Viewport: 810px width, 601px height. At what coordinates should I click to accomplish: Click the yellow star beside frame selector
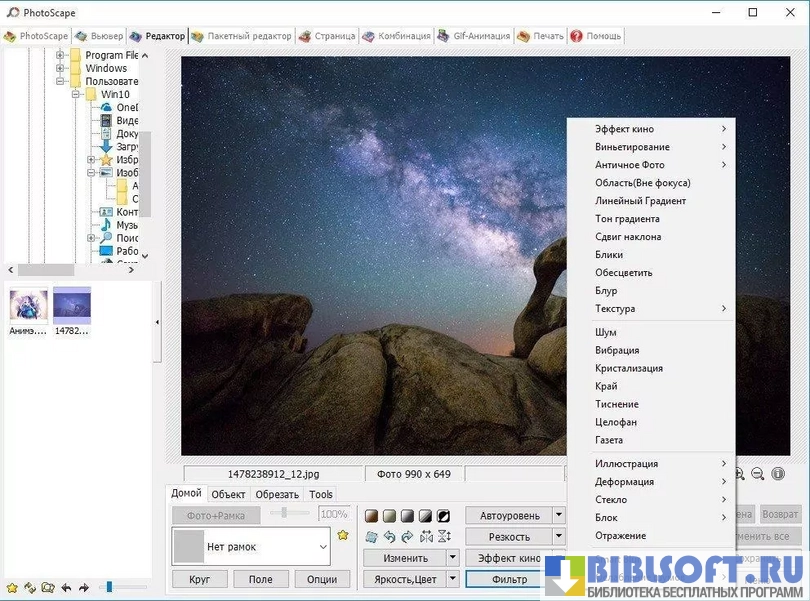click(x=343, y=536)
